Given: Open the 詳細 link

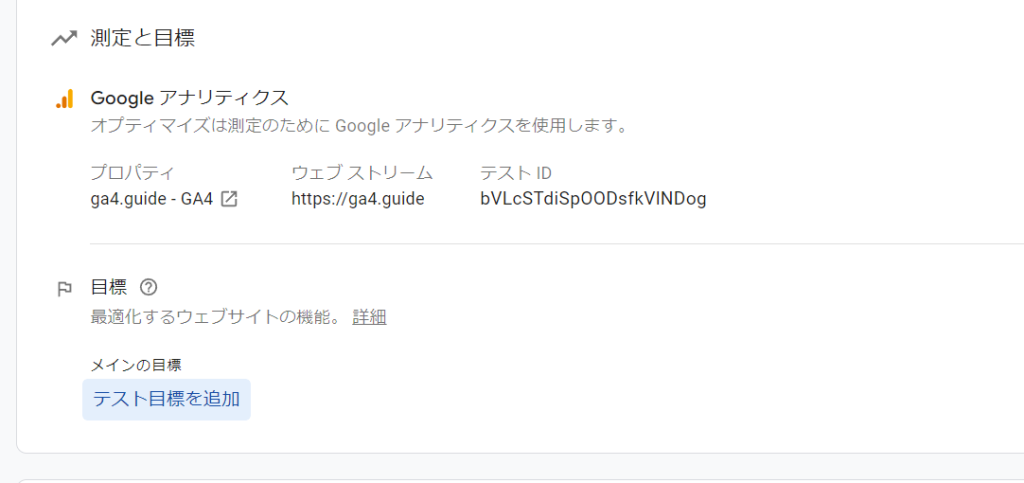Looking at the screenshot, I should (x=370, y=318).
